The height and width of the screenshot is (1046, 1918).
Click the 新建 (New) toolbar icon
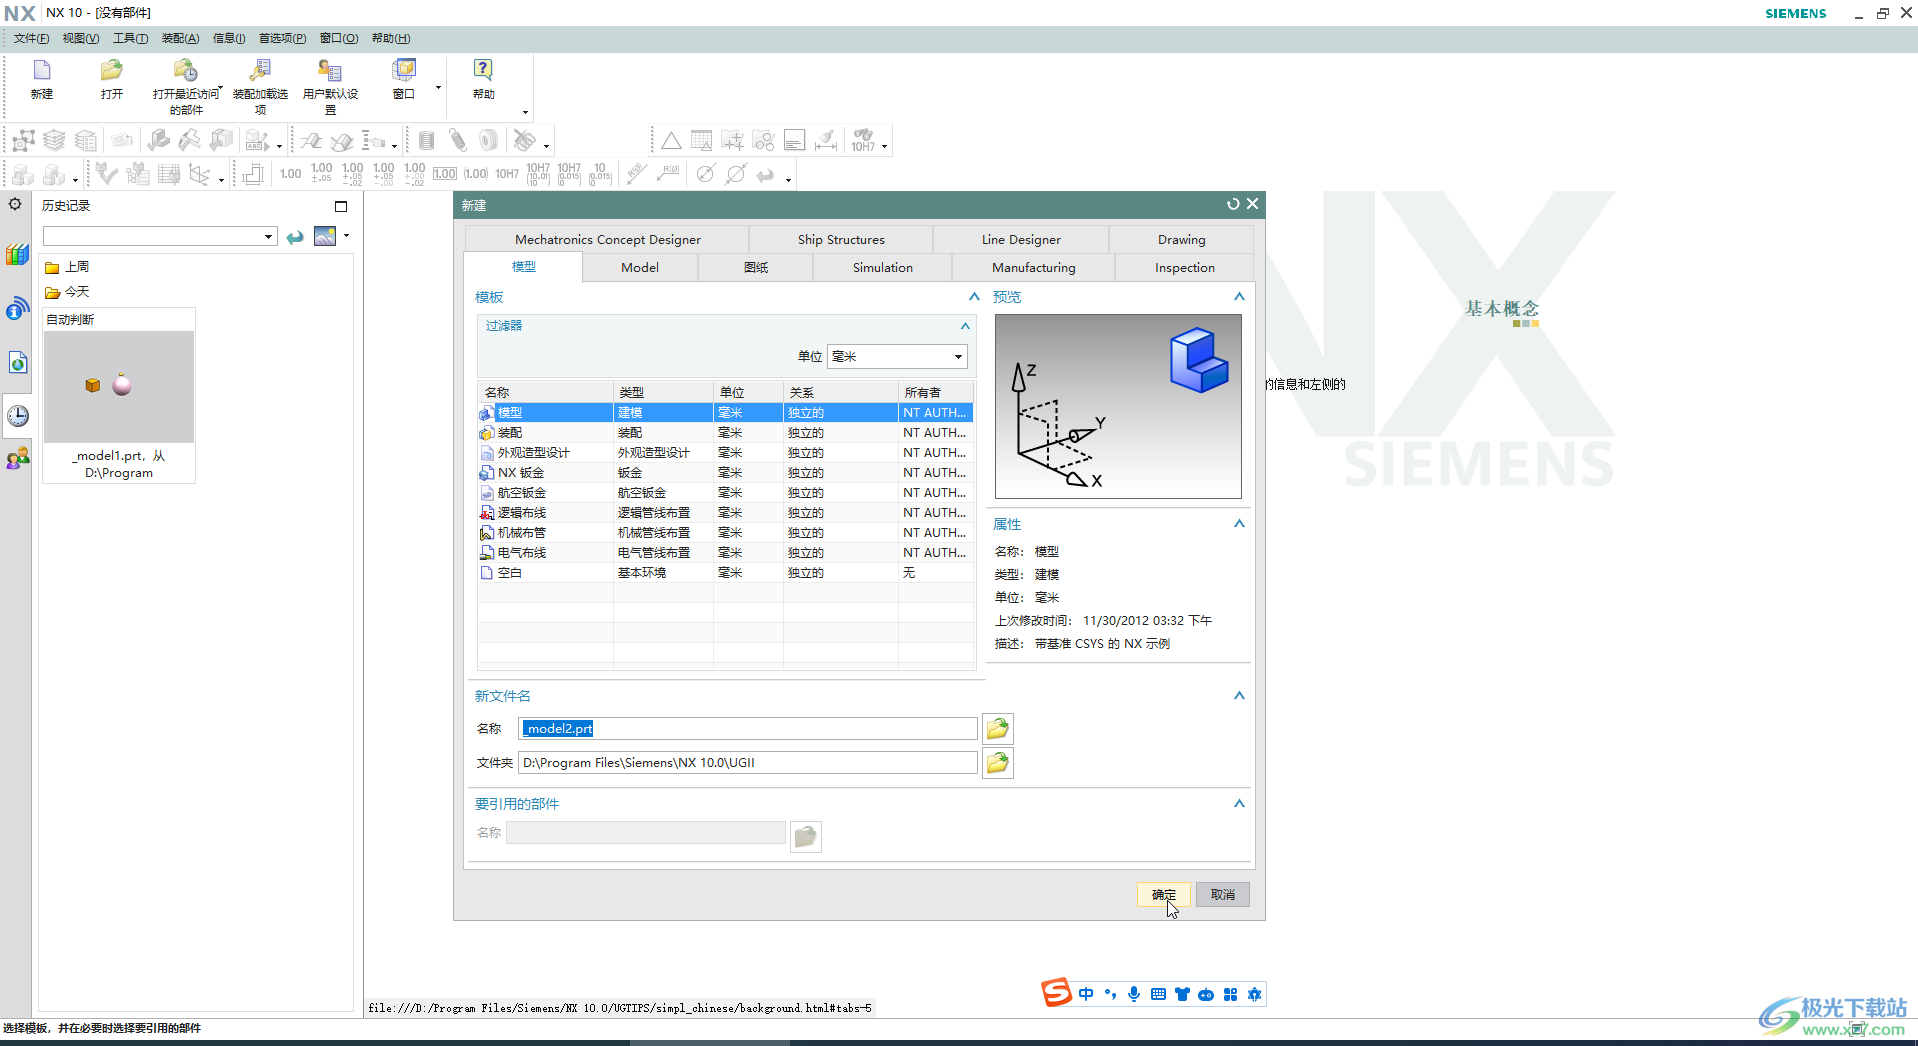point(42,70)
